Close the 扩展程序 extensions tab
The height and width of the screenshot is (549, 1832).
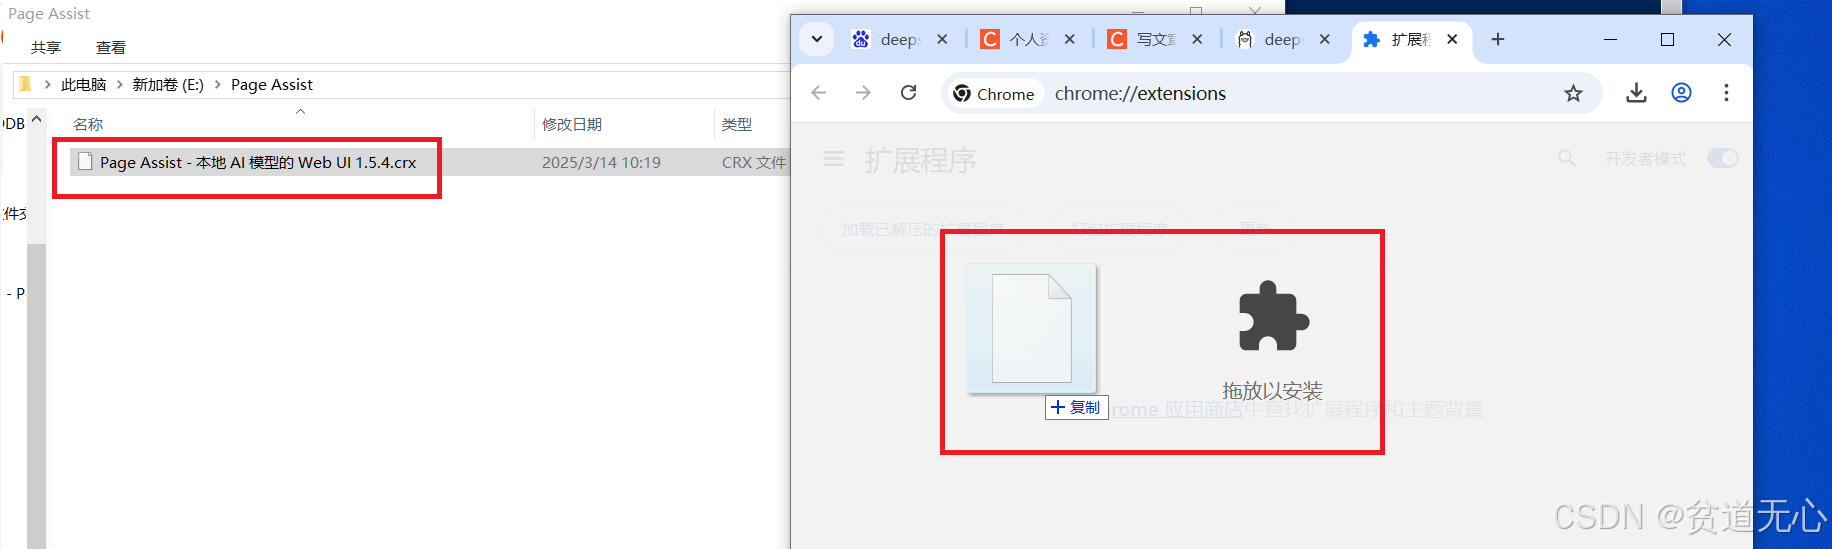pyautogui.click(x=1452, y=39)
